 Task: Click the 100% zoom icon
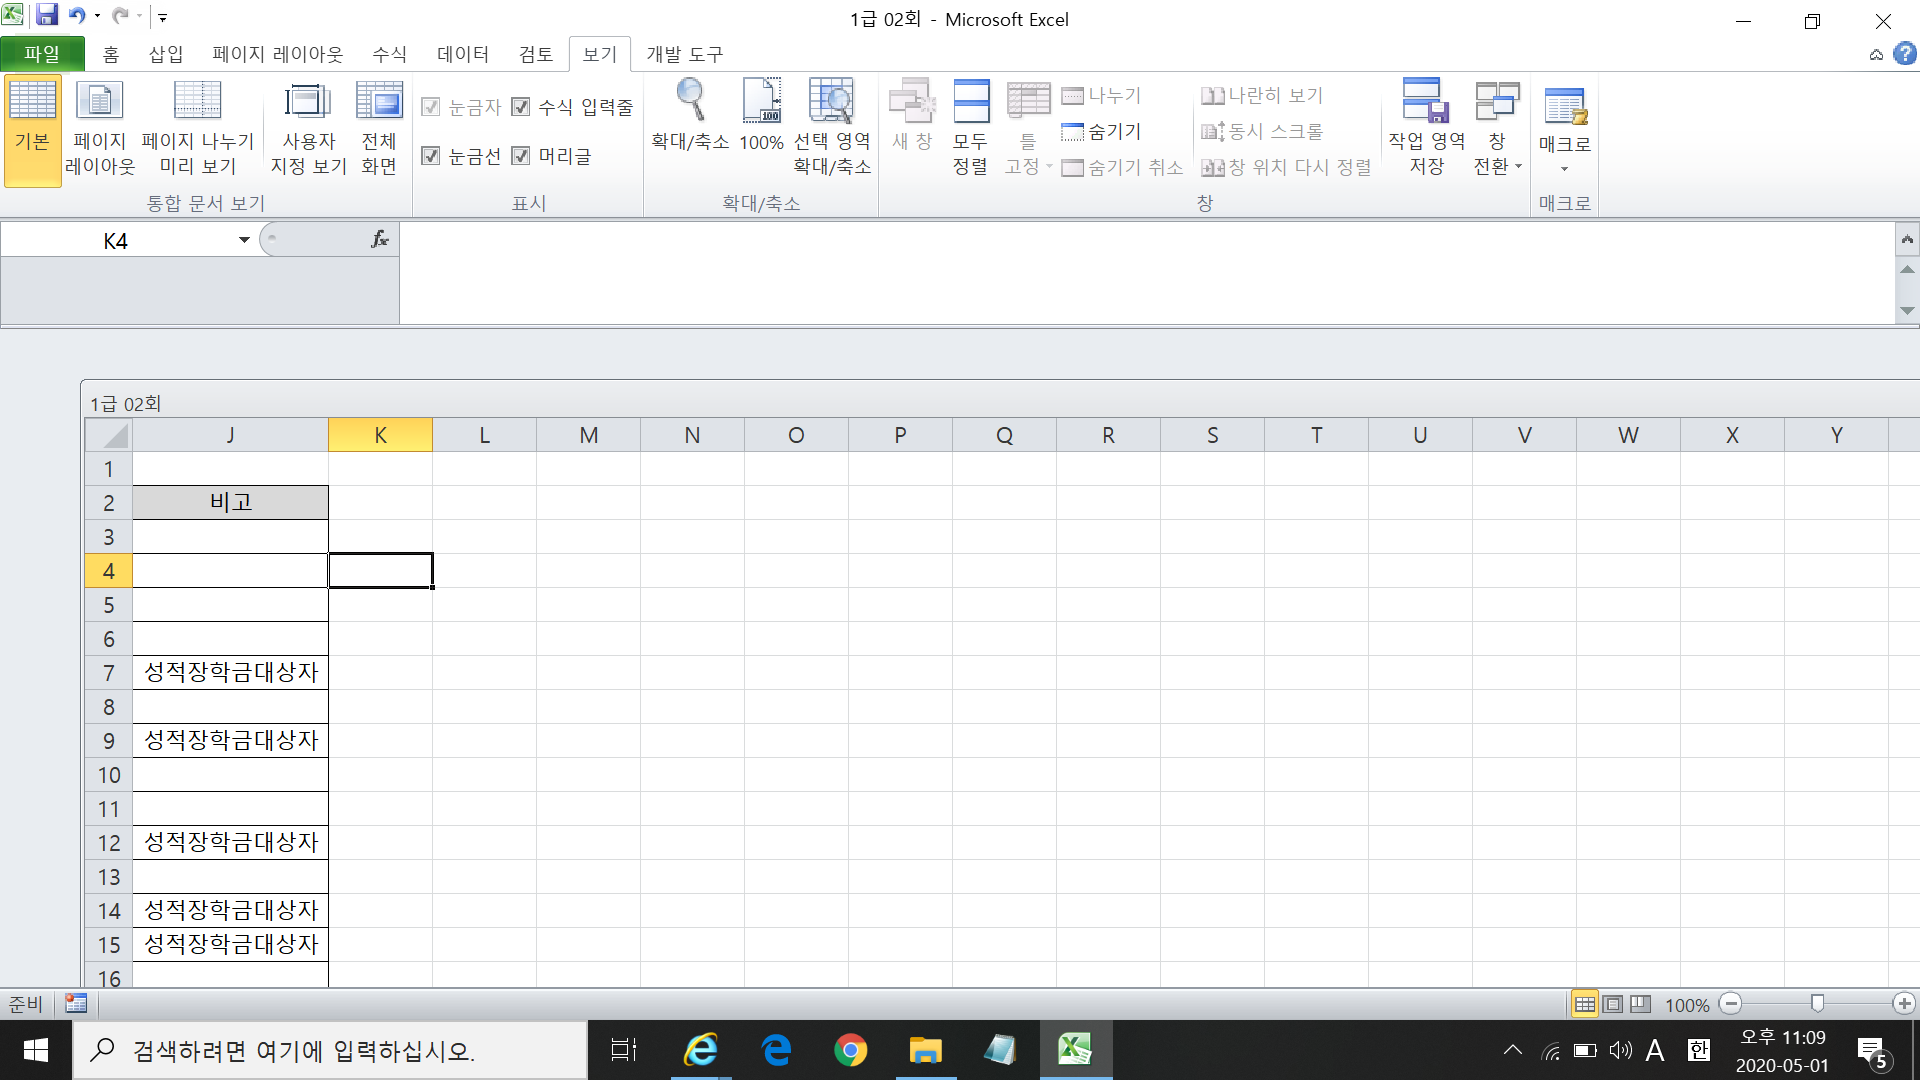pos(761,103)
